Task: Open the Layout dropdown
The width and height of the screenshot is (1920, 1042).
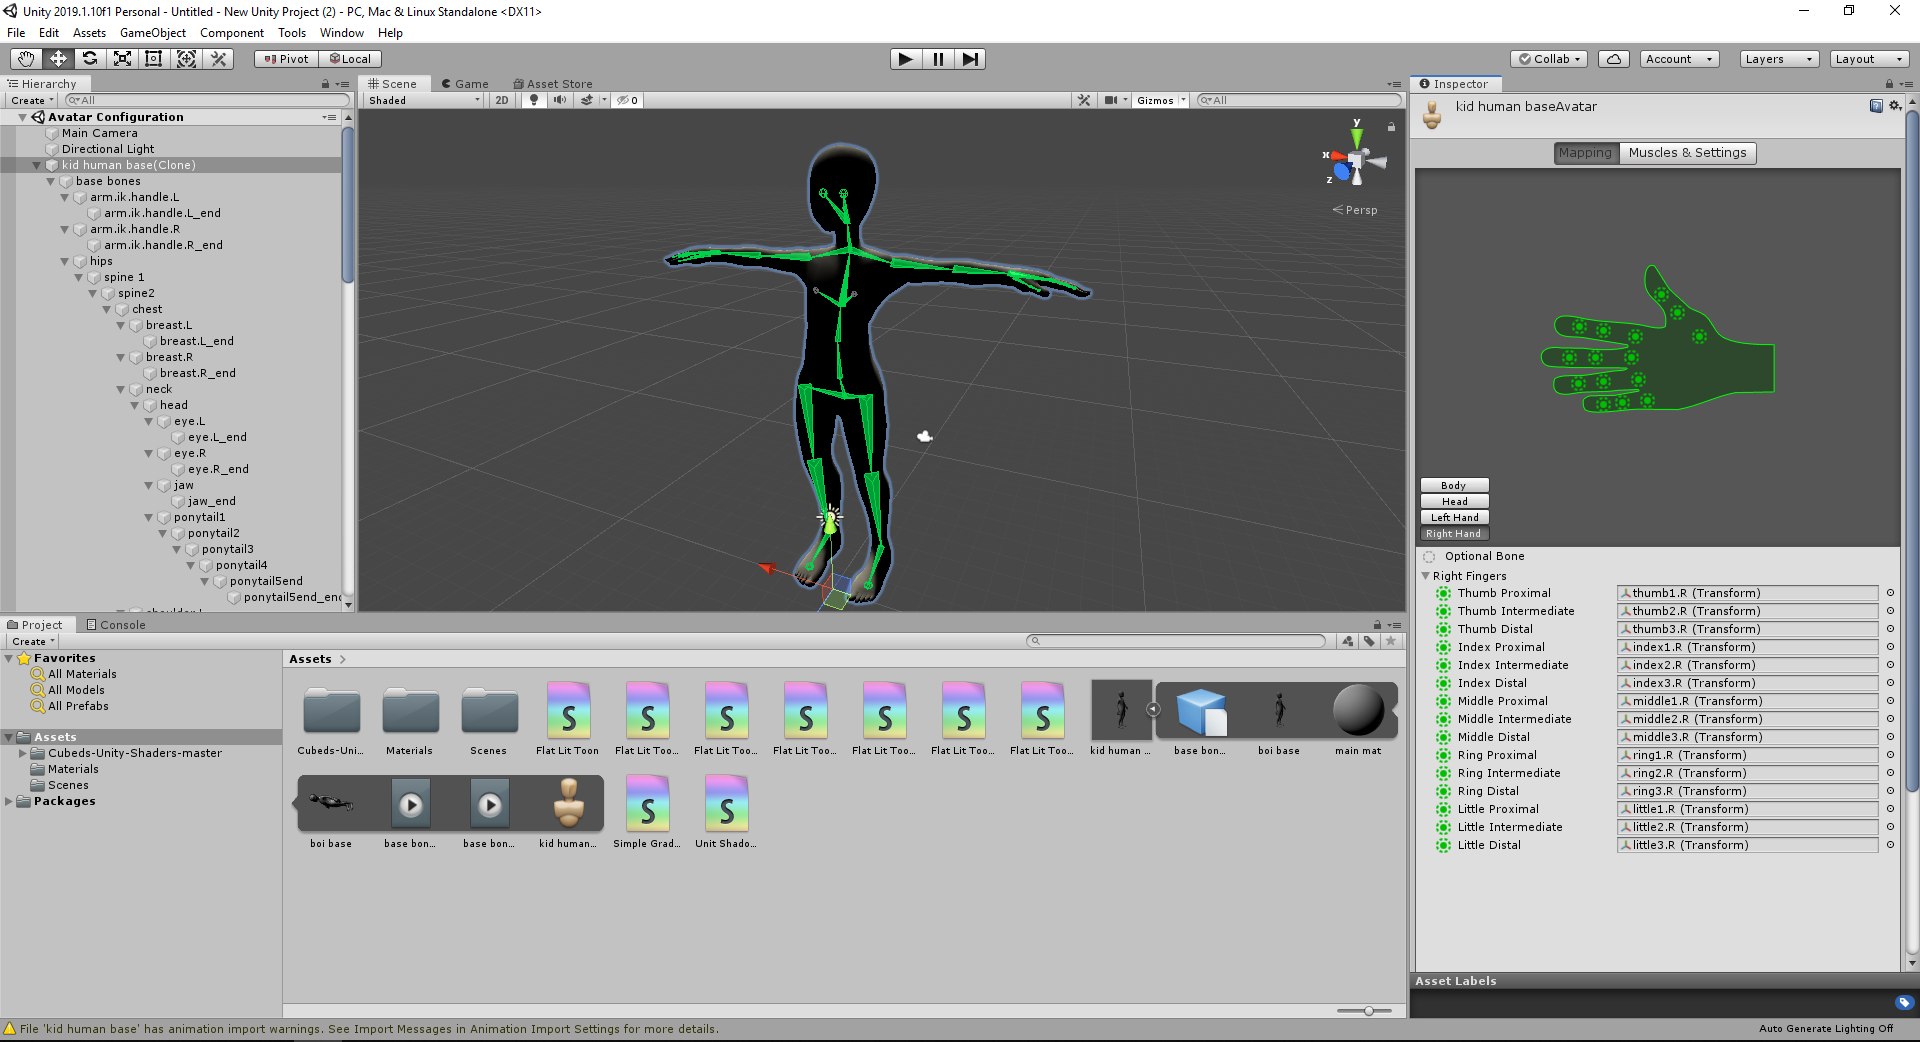Action: click(x=1868, y=59)
